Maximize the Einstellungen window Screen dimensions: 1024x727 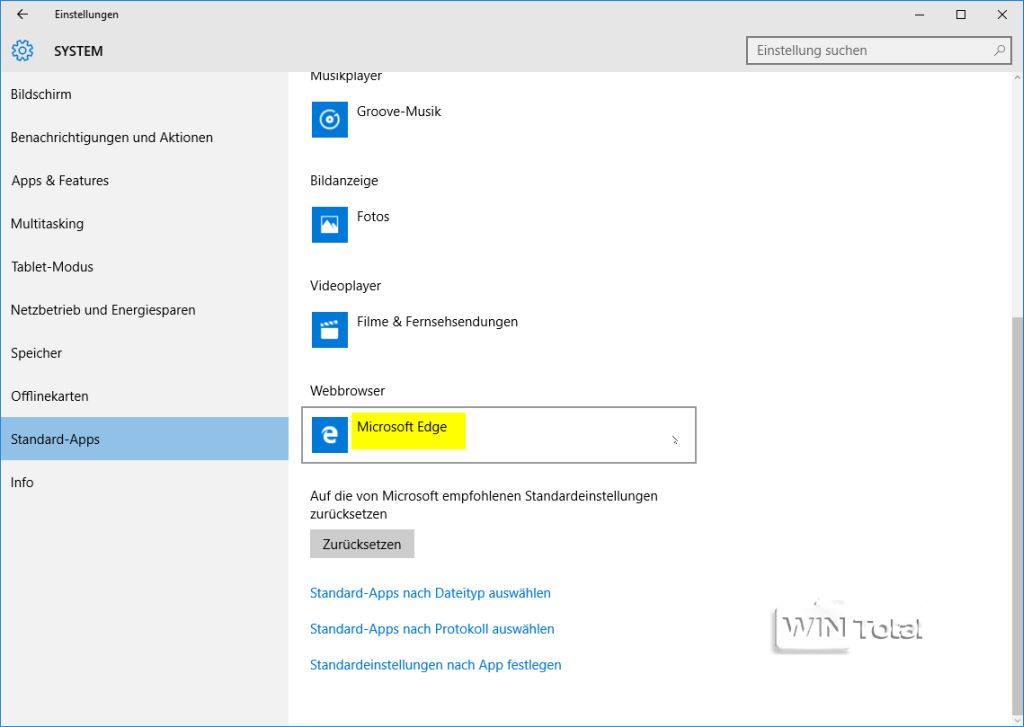coord(961,14)
